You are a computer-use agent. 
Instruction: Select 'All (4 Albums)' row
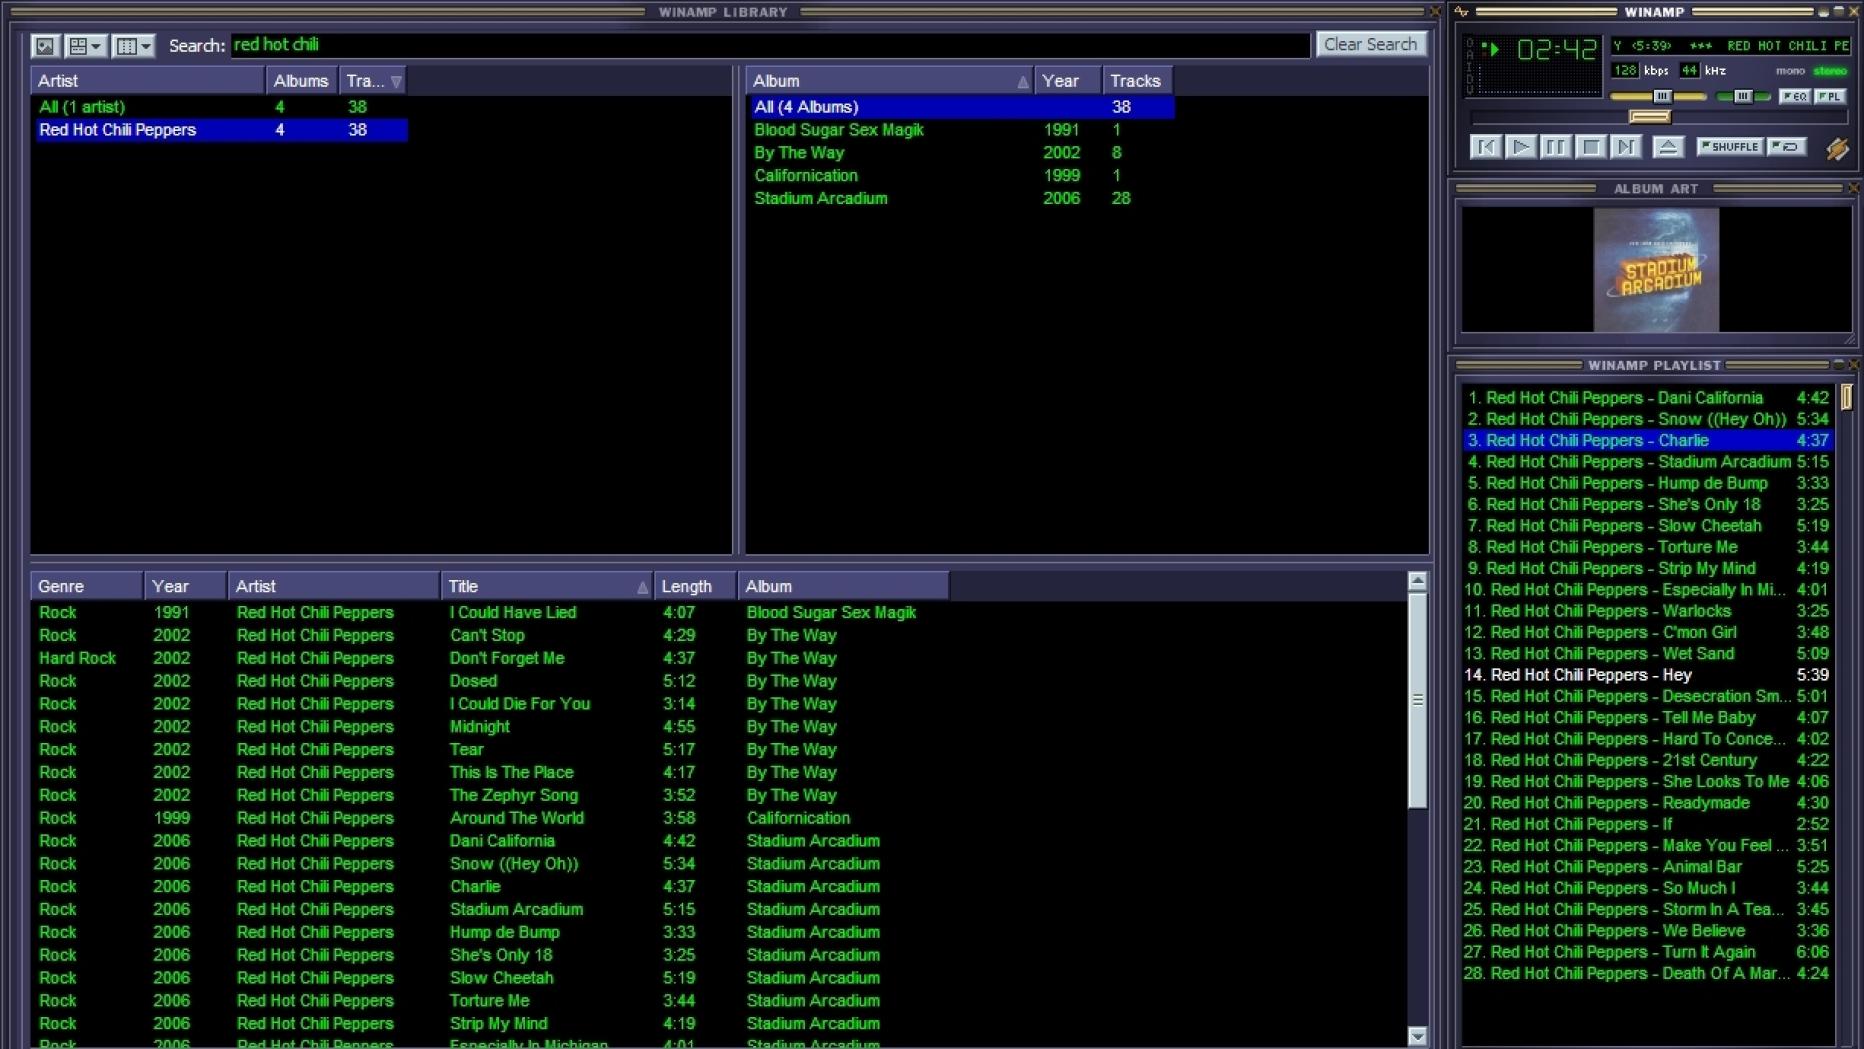point(961,107)
